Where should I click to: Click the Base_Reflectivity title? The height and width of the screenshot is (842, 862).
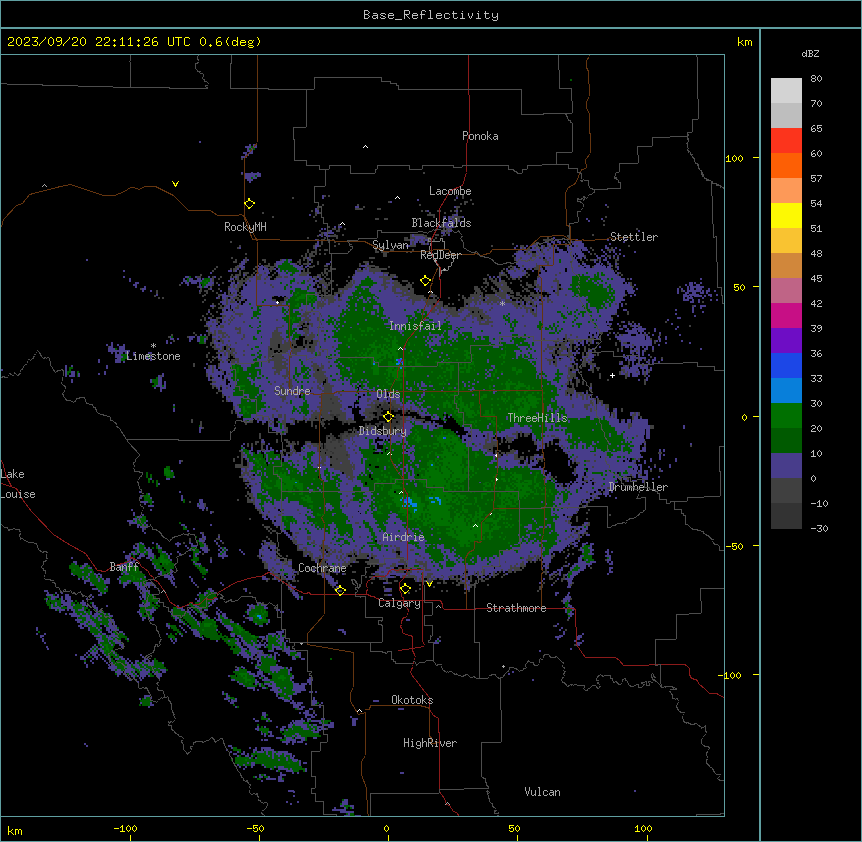[x=431, y=15]
